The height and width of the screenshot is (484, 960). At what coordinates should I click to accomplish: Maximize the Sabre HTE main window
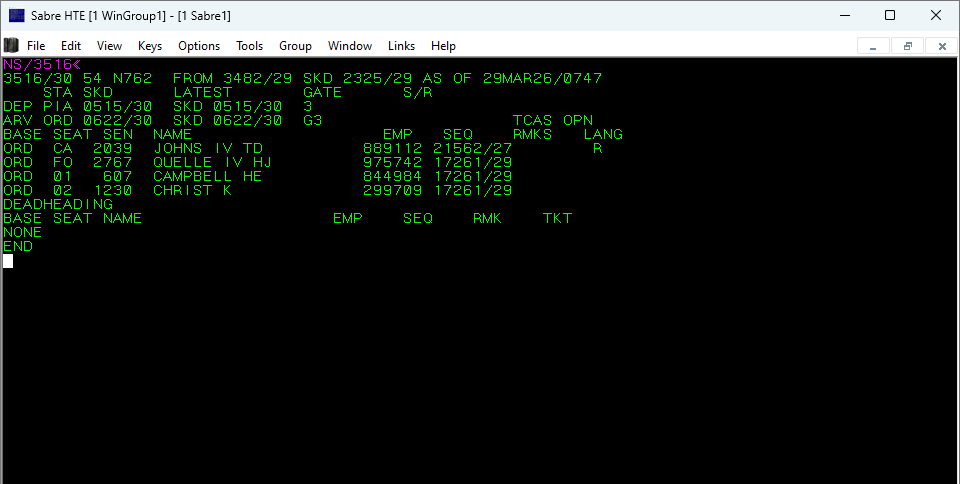coord(890,15)
